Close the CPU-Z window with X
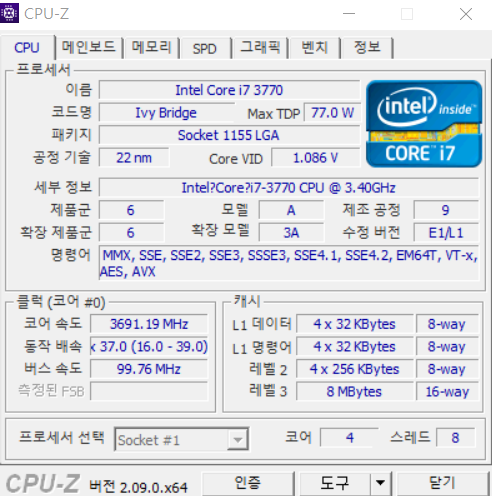This screenshot has width=492, height=496. [466, 14]
